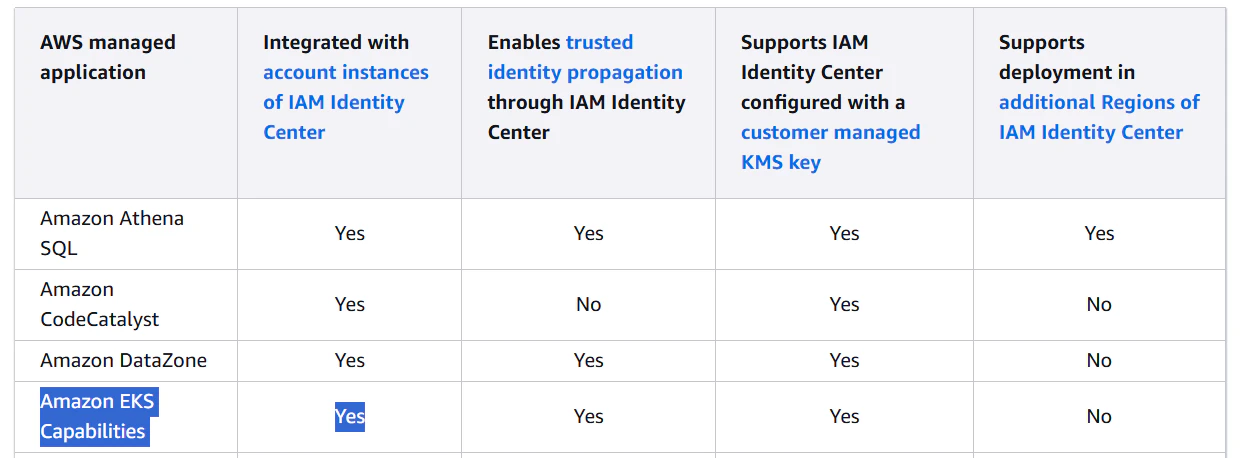Follow the trusted identity propagation link
The image size is (1250, 458).
[x=585, y=57]
